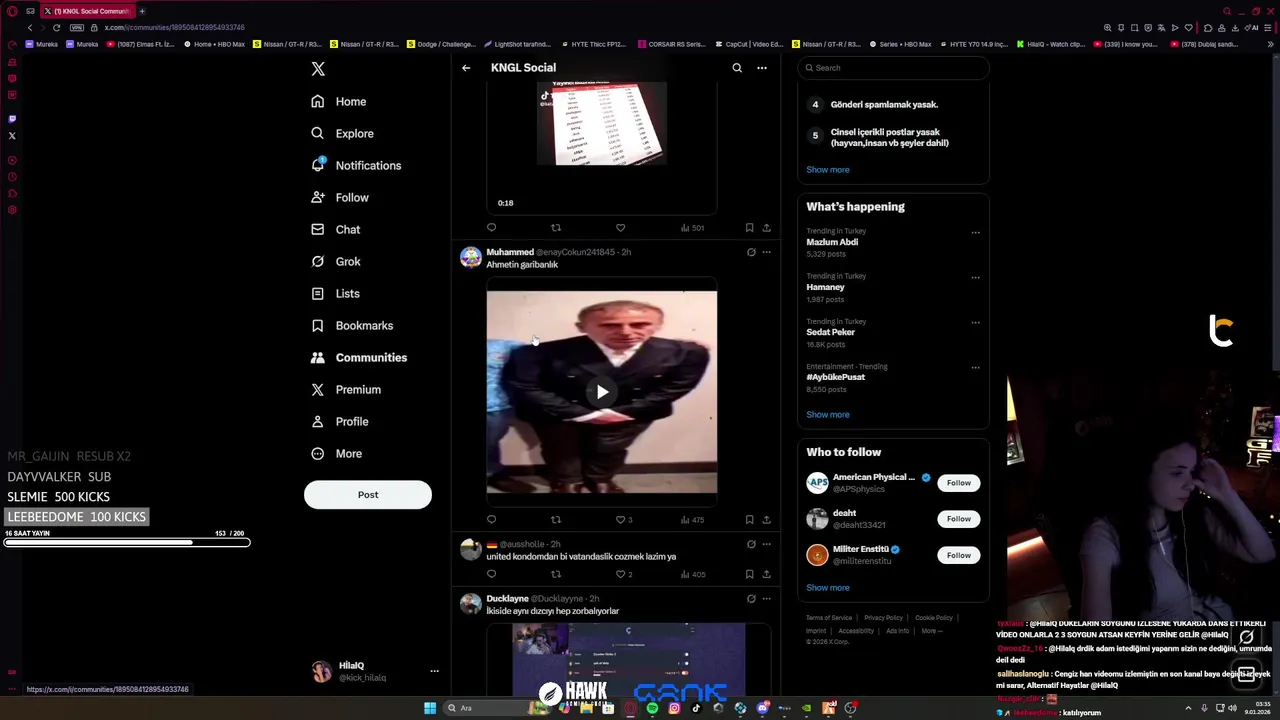Open more options on aussholle's post

tap(767, 544)
